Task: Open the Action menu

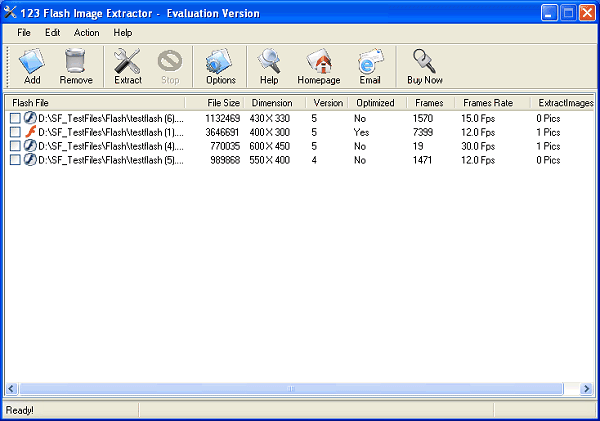Action: pyautogui.click(x=86, y=33)
